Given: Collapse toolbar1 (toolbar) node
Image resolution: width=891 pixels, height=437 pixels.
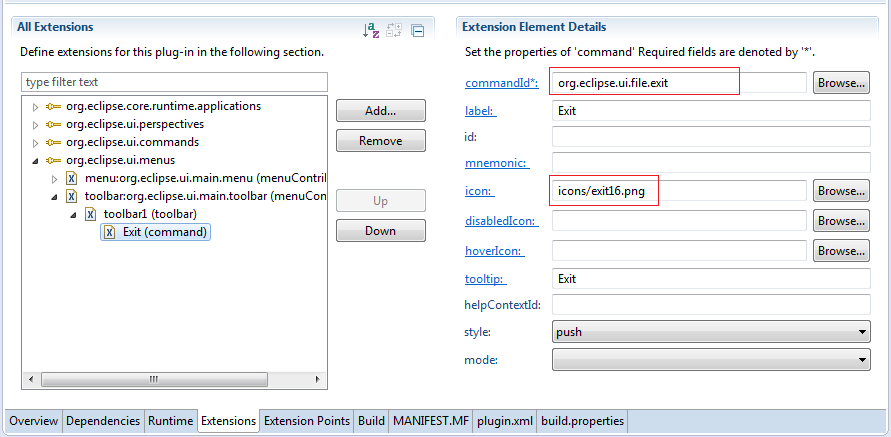Looking at the screenshot, I should pos(73,215).
